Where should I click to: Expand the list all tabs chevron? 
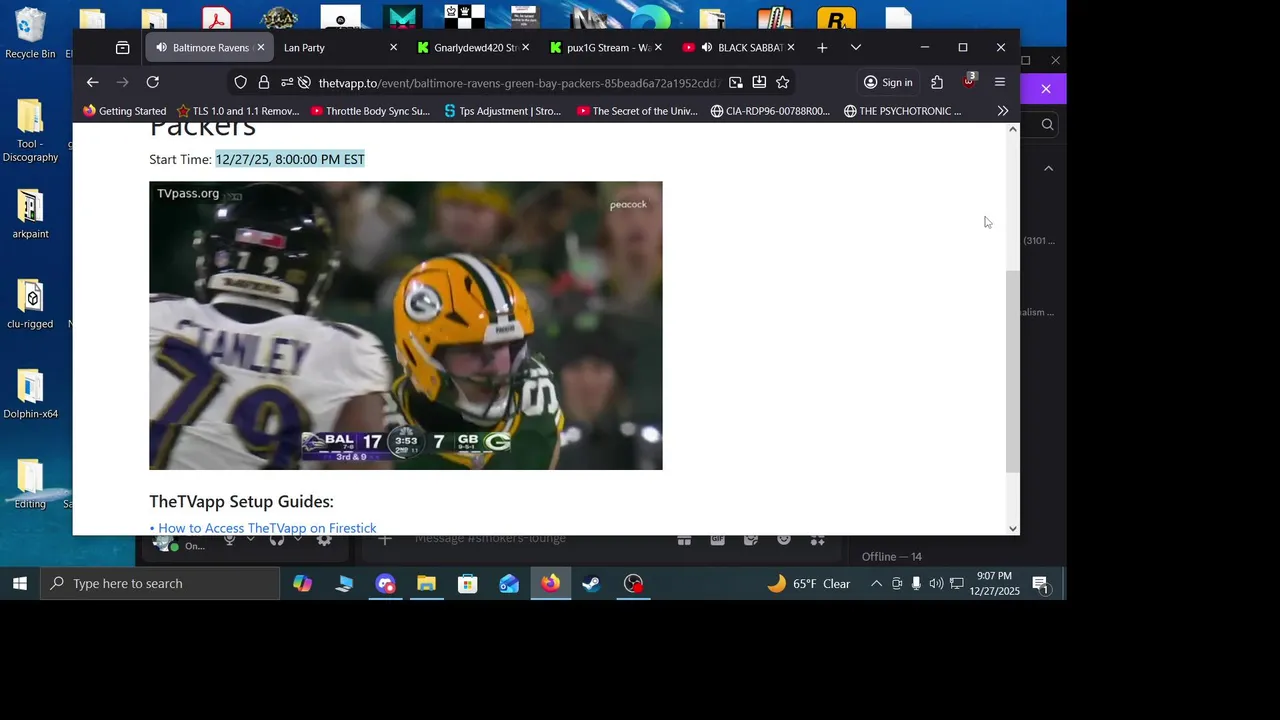click(856, 47)
